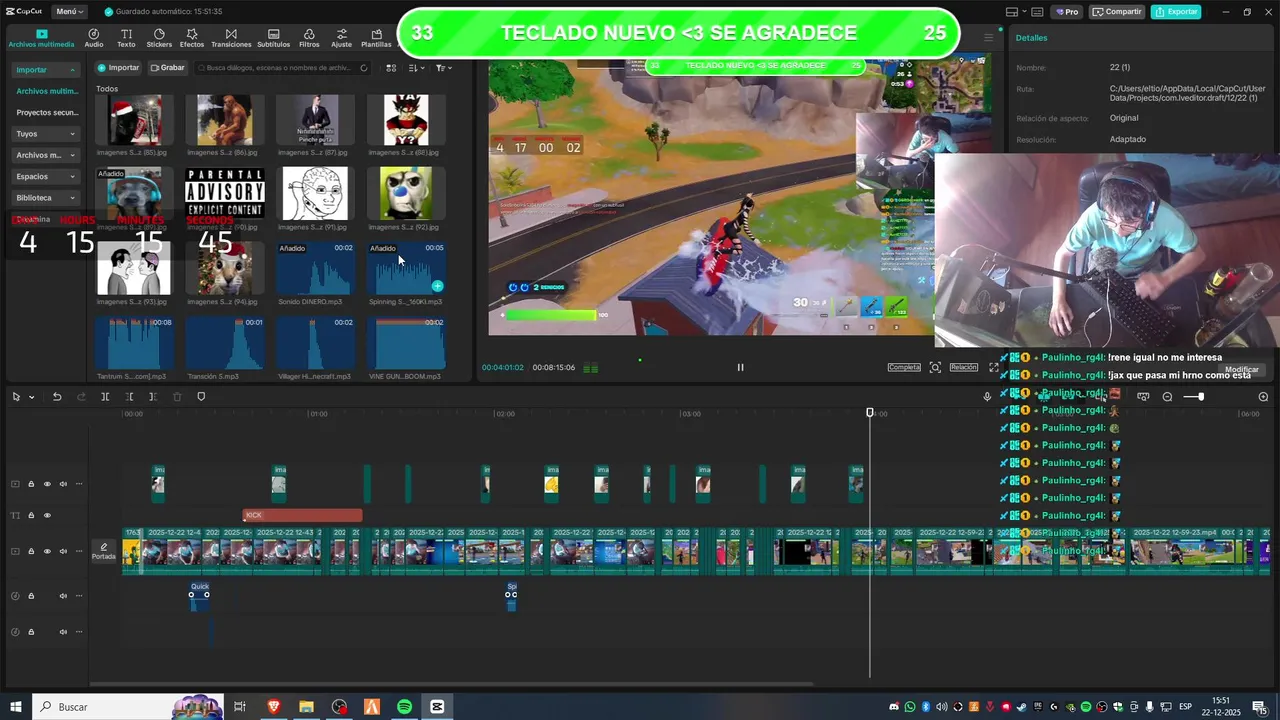Click the timeline zoom out magnifier
Viewport: 1280px width, 720px height.
[x=1167, y=397]
